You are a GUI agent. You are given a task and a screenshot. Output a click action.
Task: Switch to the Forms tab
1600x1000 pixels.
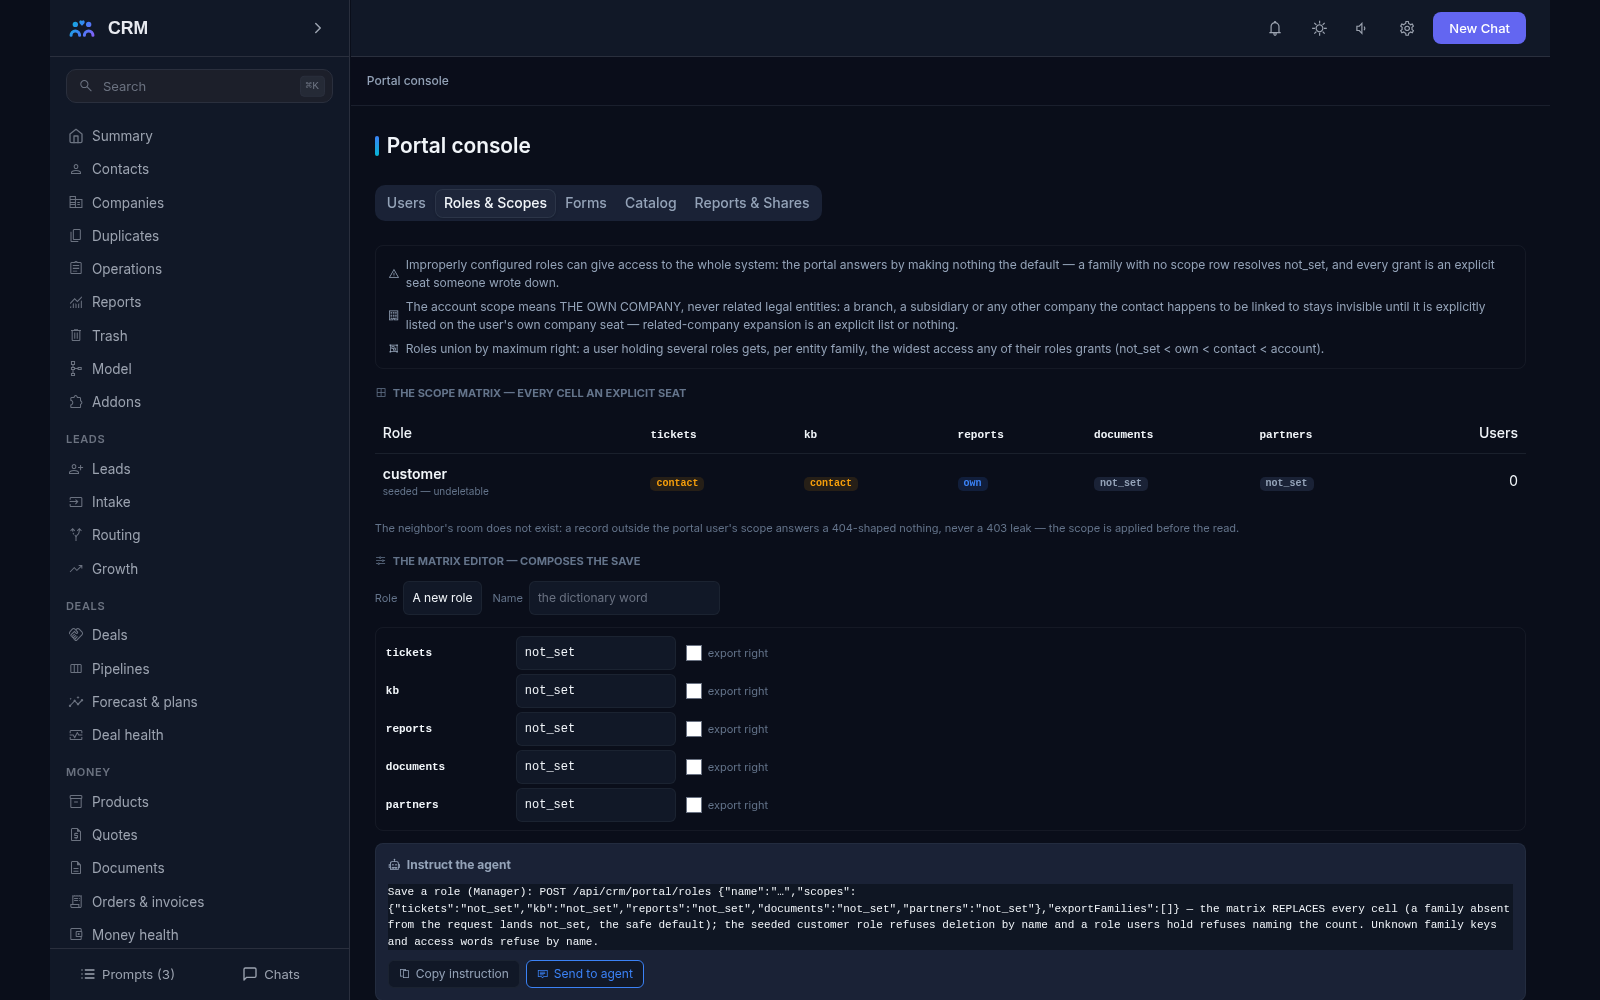(x=586, y=203)
